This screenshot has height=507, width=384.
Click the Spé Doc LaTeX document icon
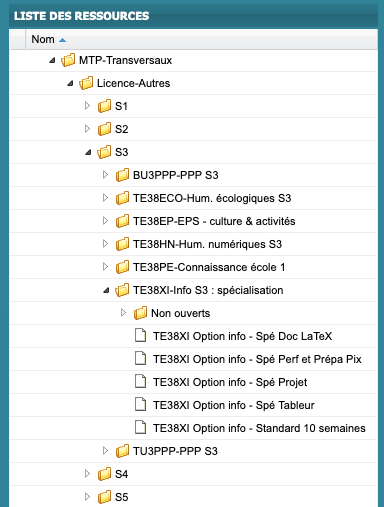[140, 336]
